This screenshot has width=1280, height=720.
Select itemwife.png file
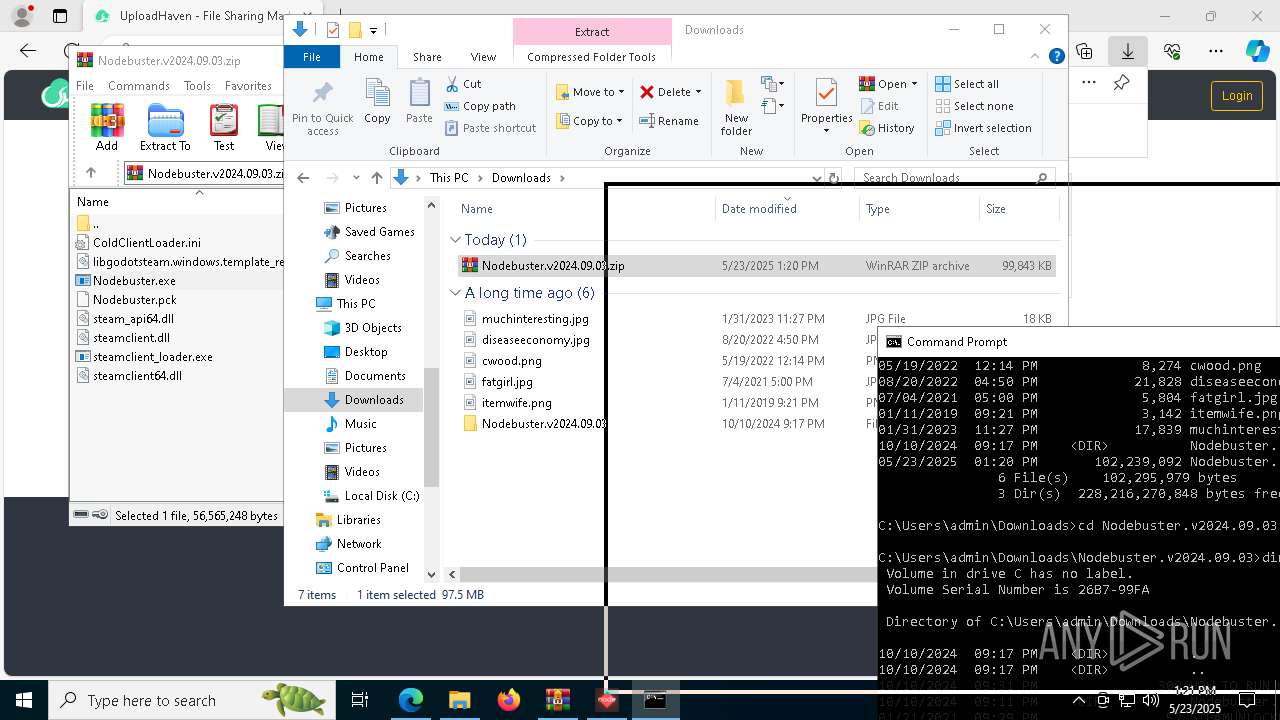pyautogui.click(x=516, y=403)
